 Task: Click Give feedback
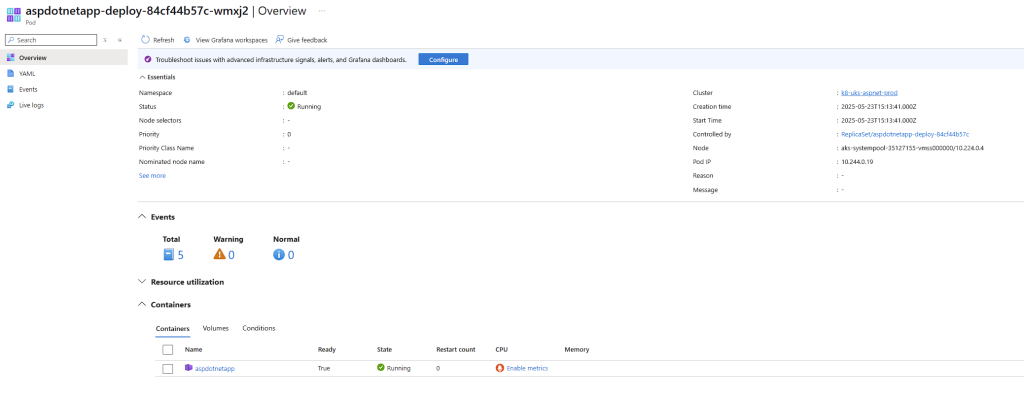tap(307, 40)
